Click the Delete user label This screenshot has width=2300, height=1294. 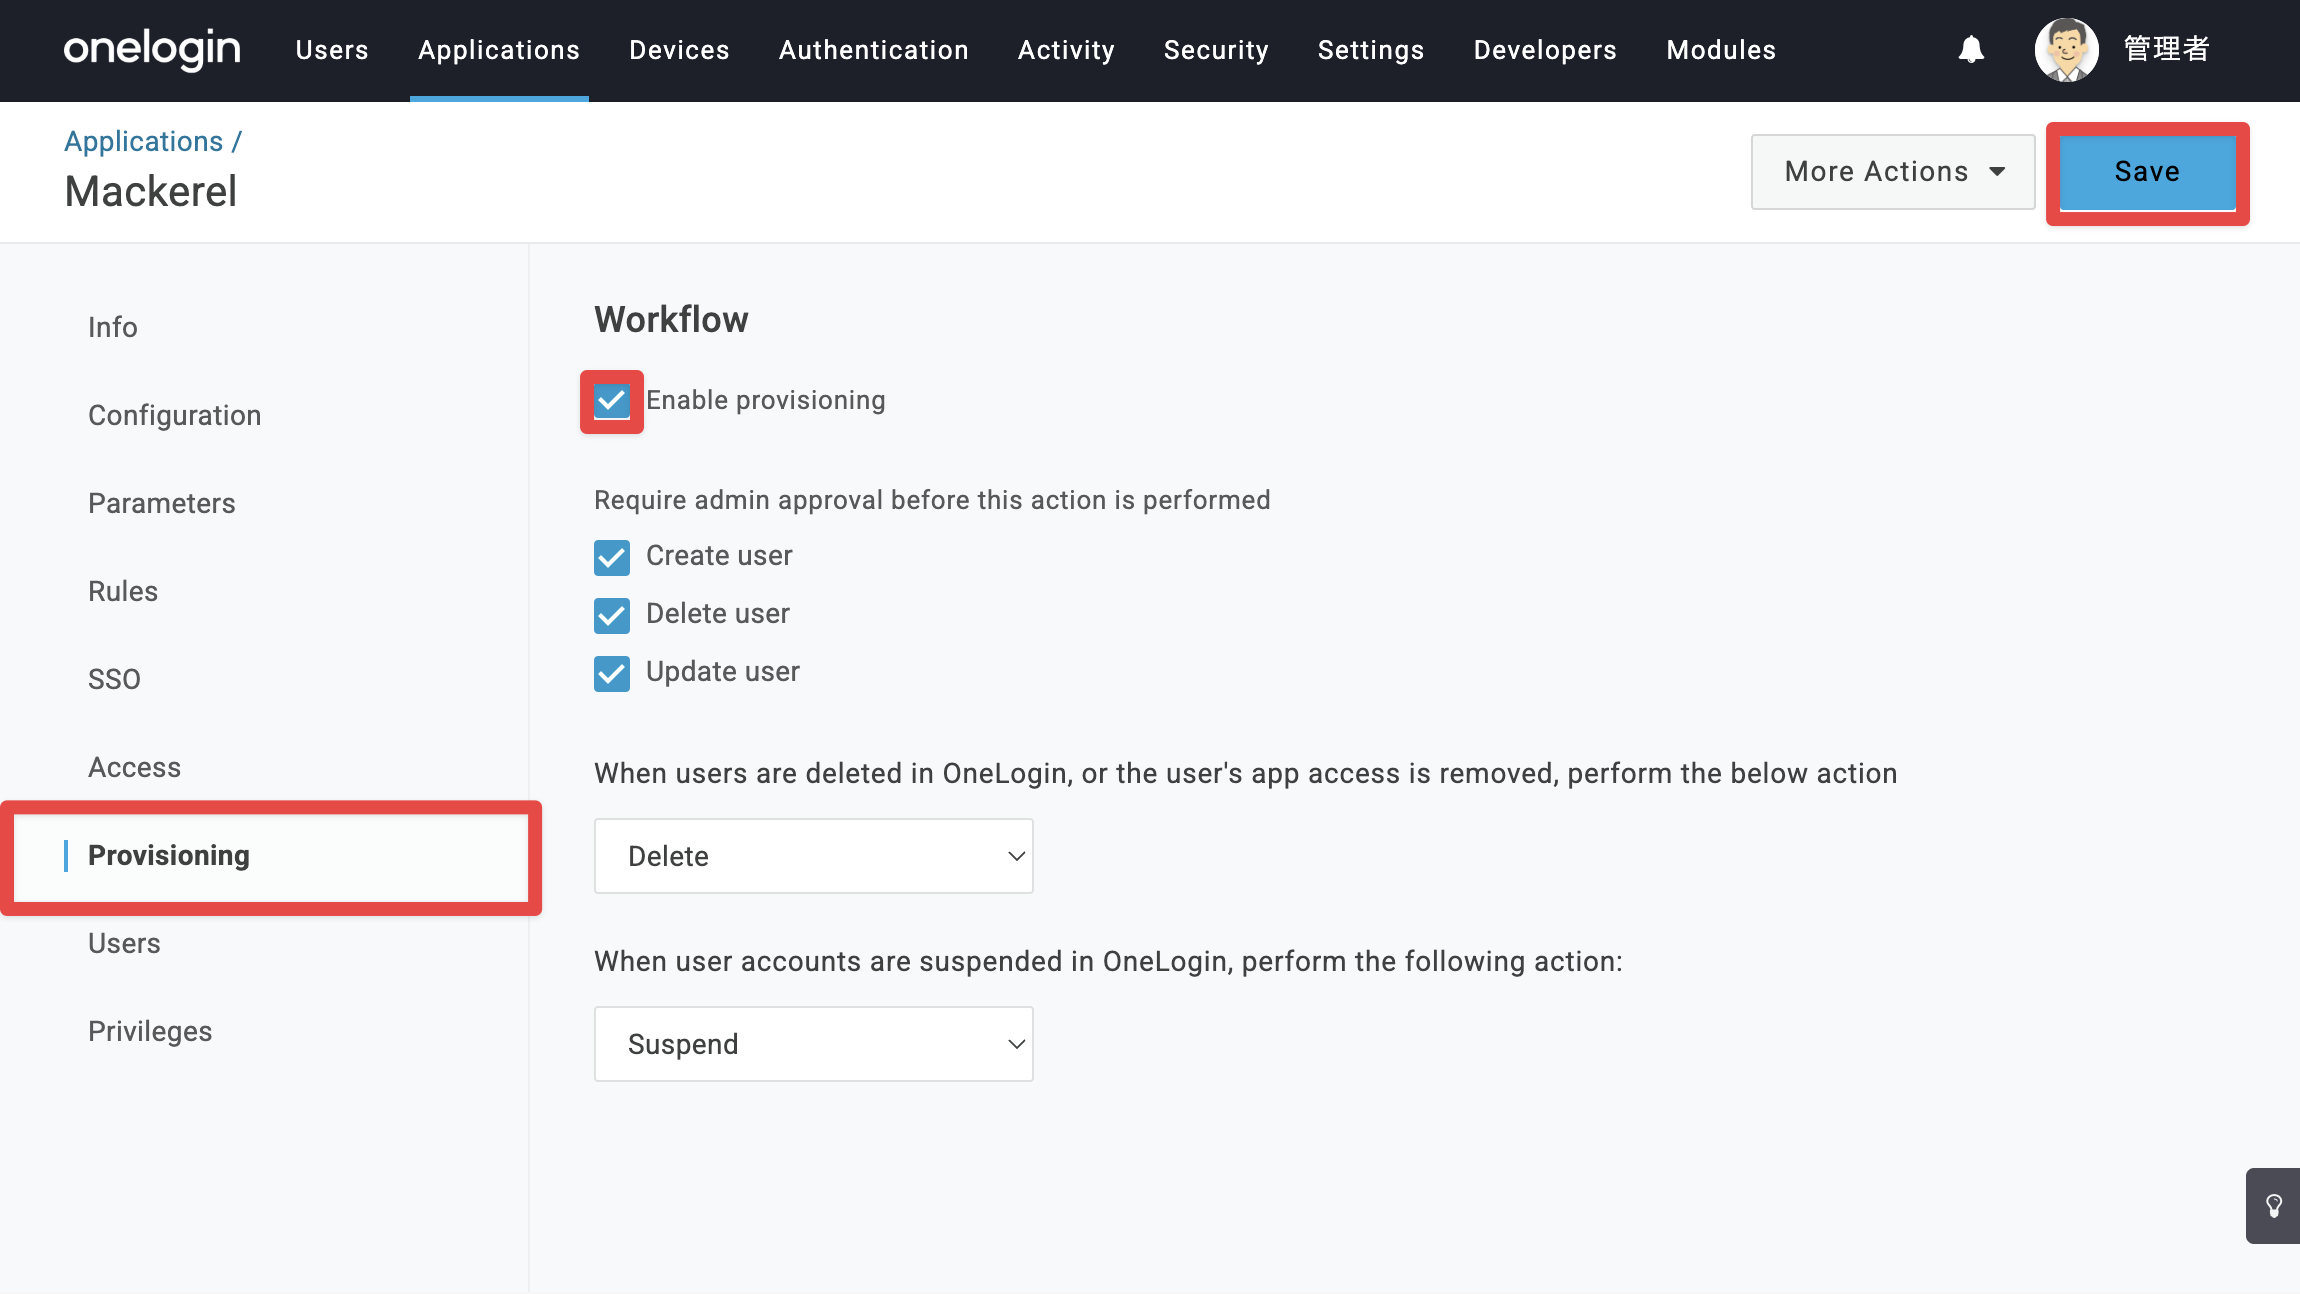718,614
